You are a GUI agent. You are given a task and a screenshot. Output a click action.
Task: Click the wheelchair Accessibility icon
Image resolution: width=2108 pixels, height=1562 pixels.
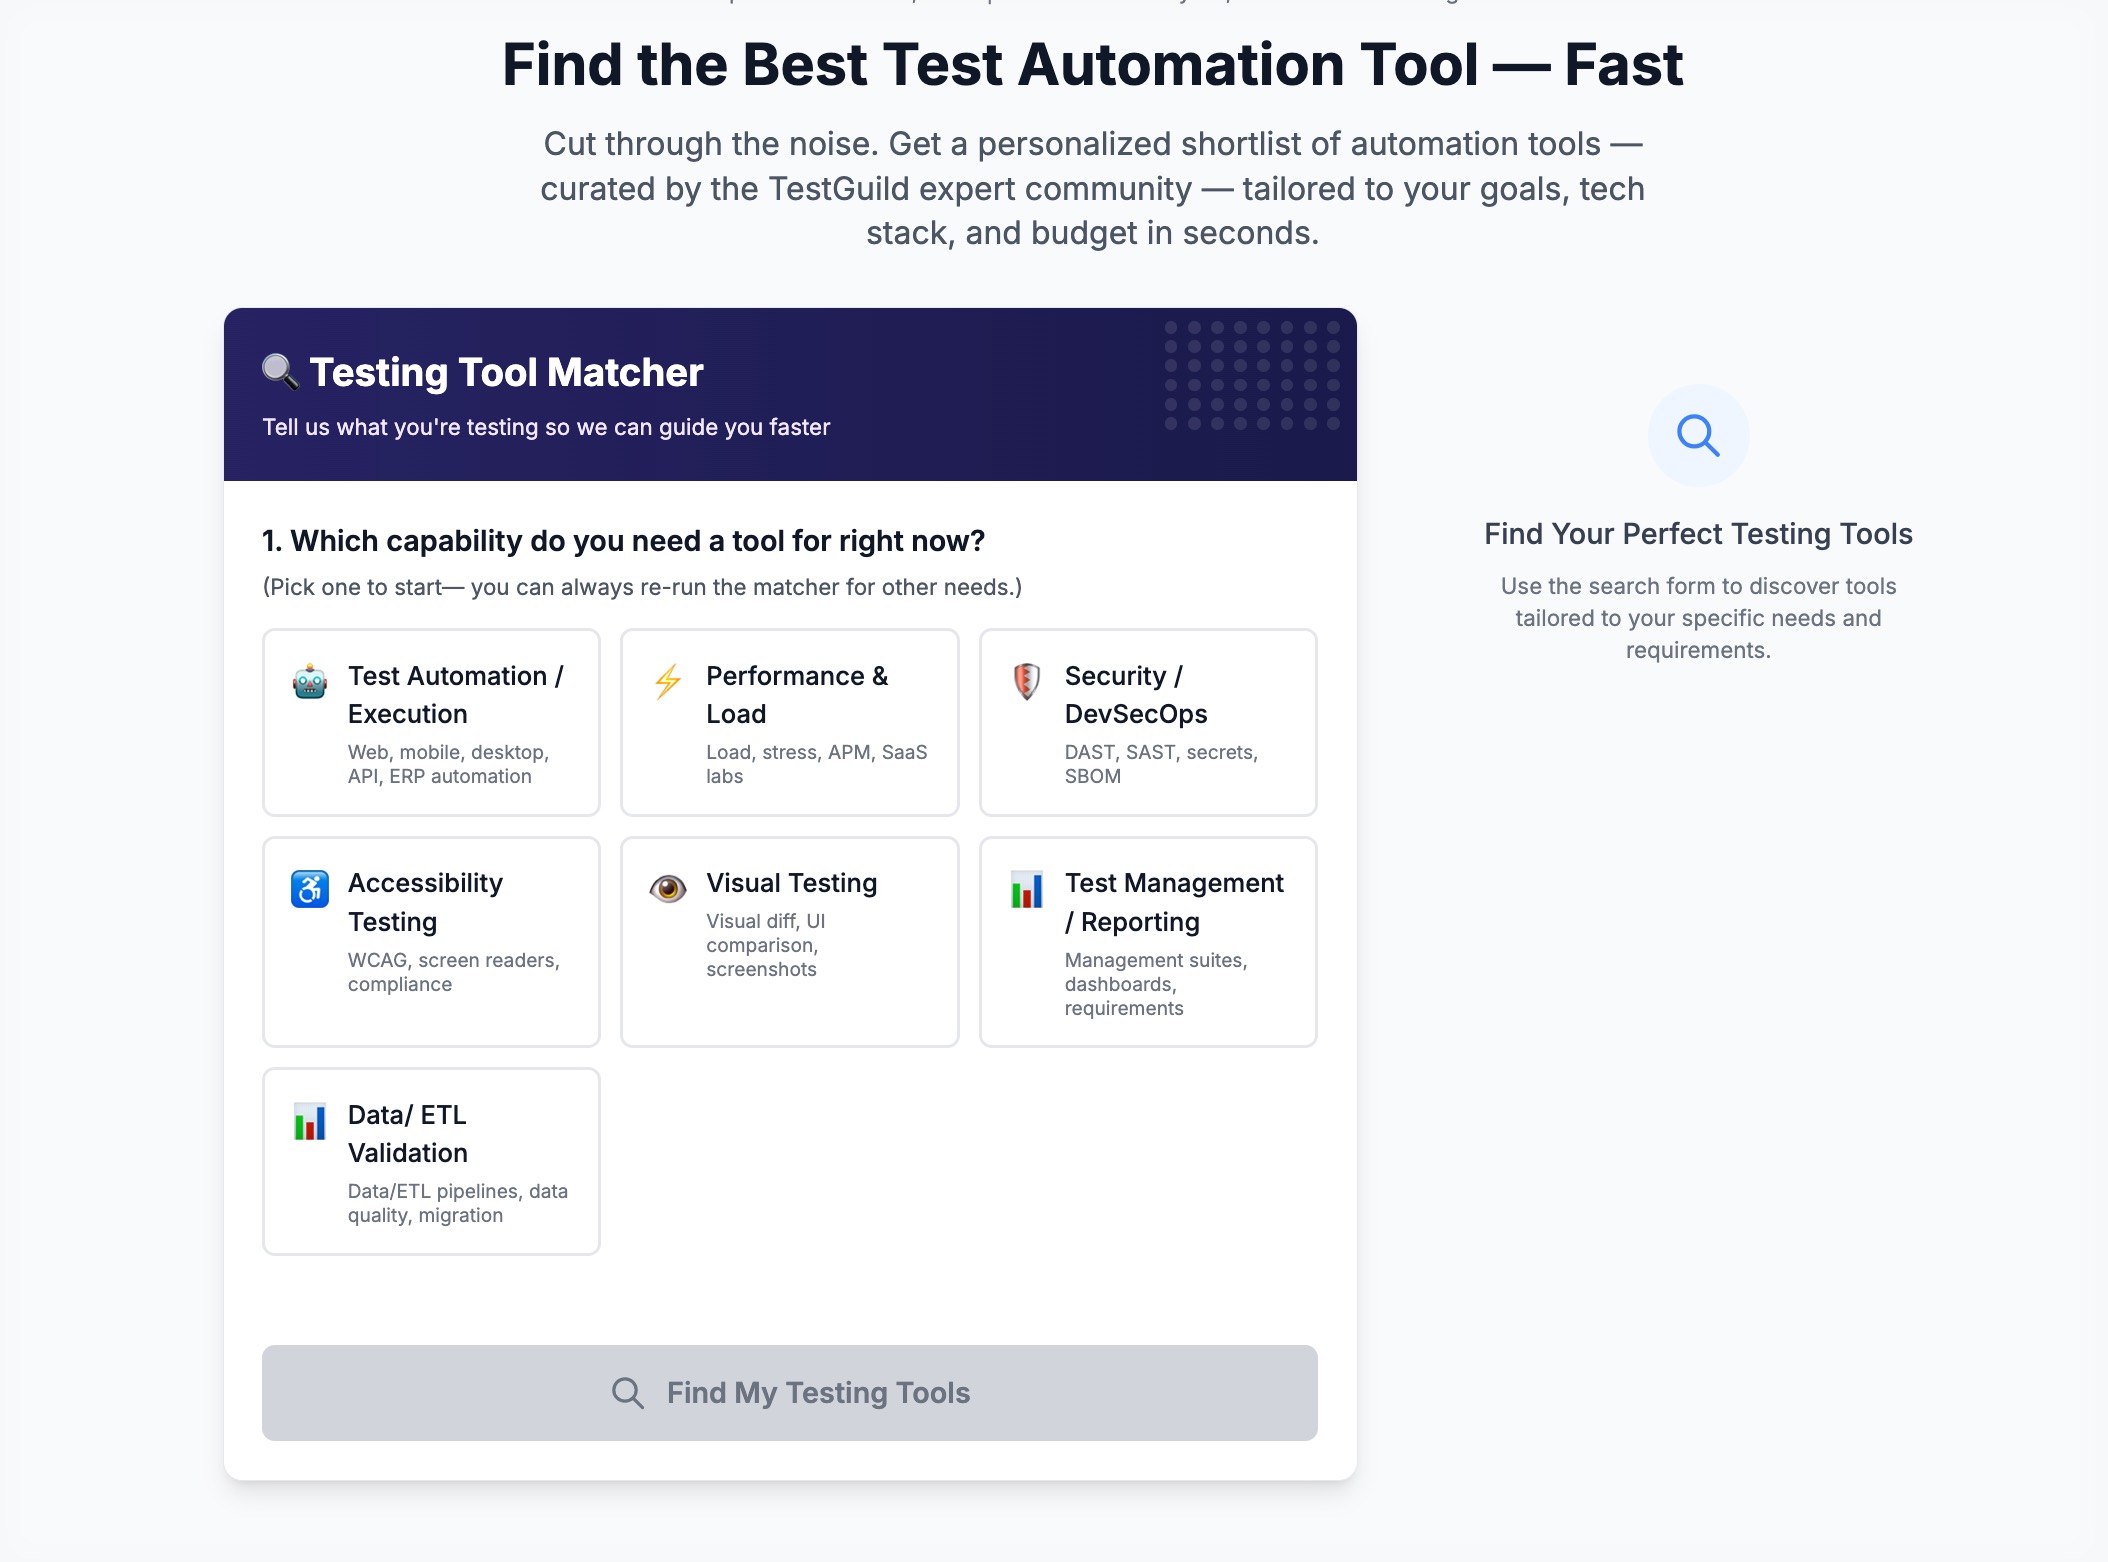pos(310,888)
